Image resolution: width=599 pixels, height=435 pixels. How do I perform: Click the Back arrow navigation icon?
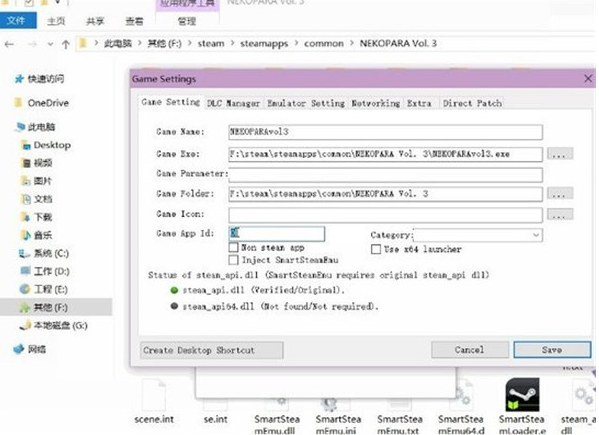coord(9,44)
